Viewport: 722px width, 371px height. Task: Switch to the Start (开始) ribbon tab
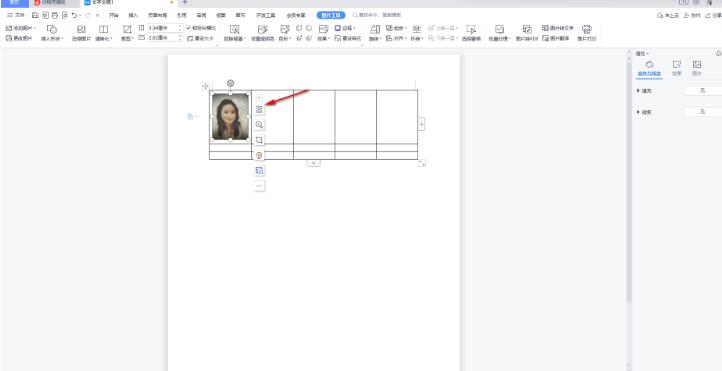point(114,15)
